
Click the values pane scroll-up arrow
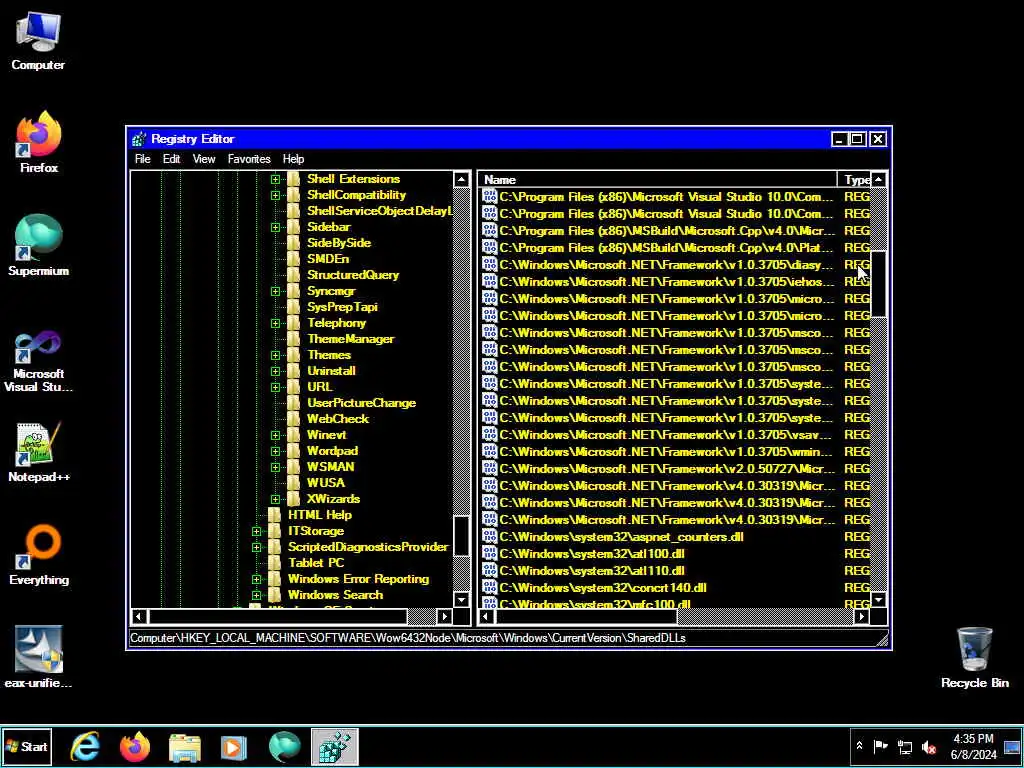point(878,180)
